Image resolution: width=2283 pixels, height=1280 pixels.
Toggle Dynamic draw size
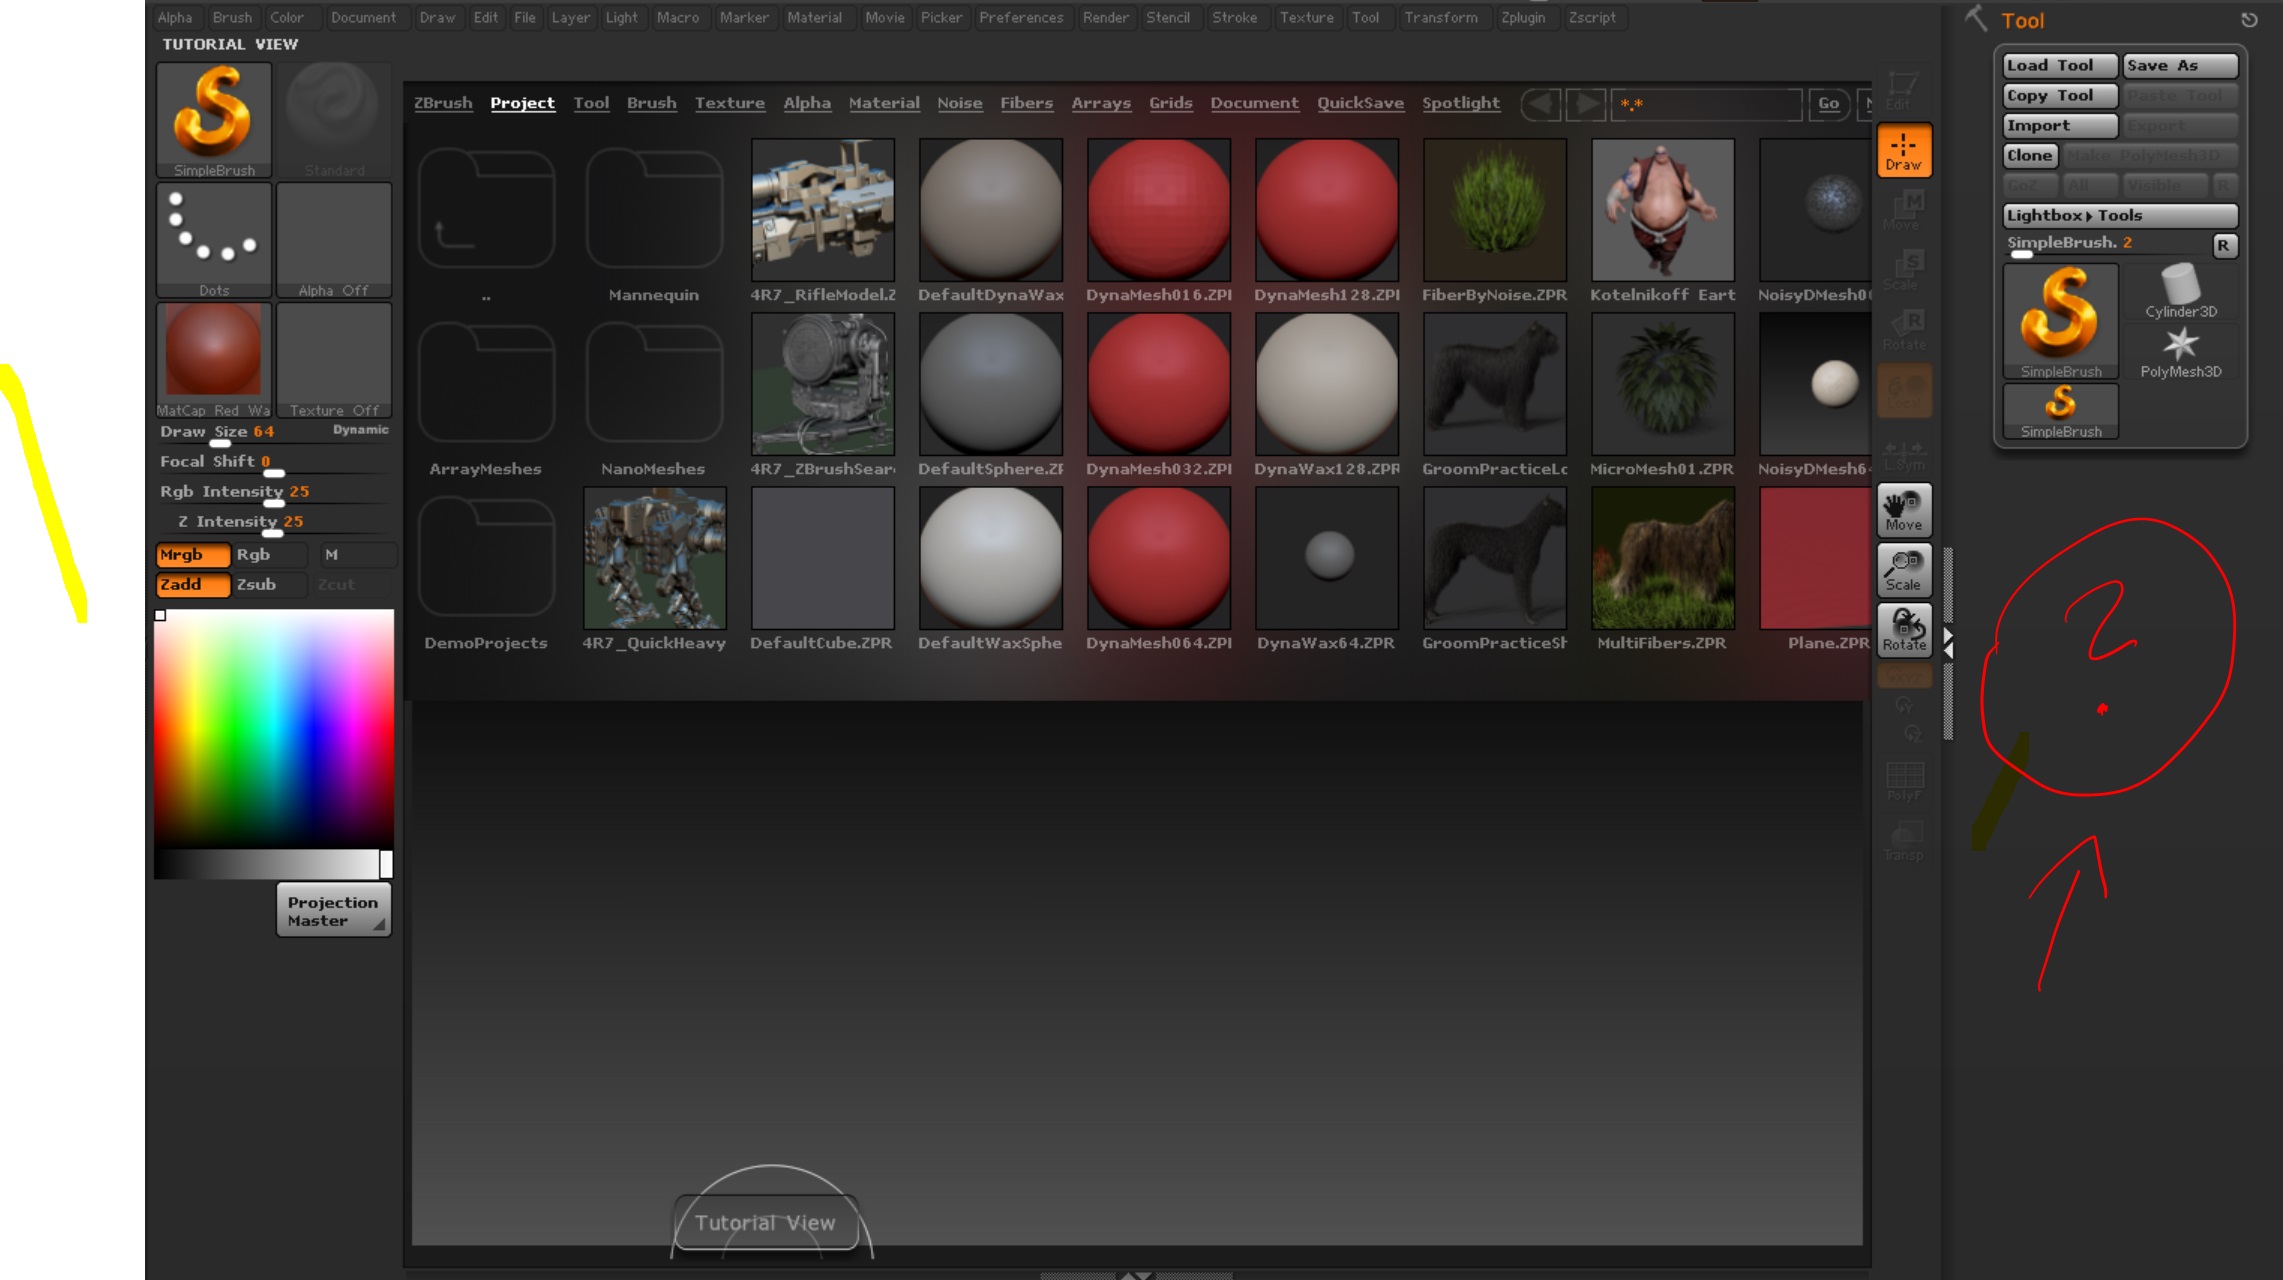pos(360,430)
